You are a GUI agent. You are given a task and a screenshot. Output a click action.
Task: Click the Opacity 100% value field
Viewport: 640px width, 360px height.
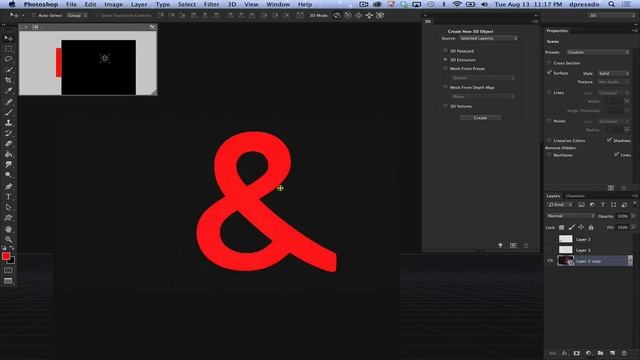coord(622,216)
